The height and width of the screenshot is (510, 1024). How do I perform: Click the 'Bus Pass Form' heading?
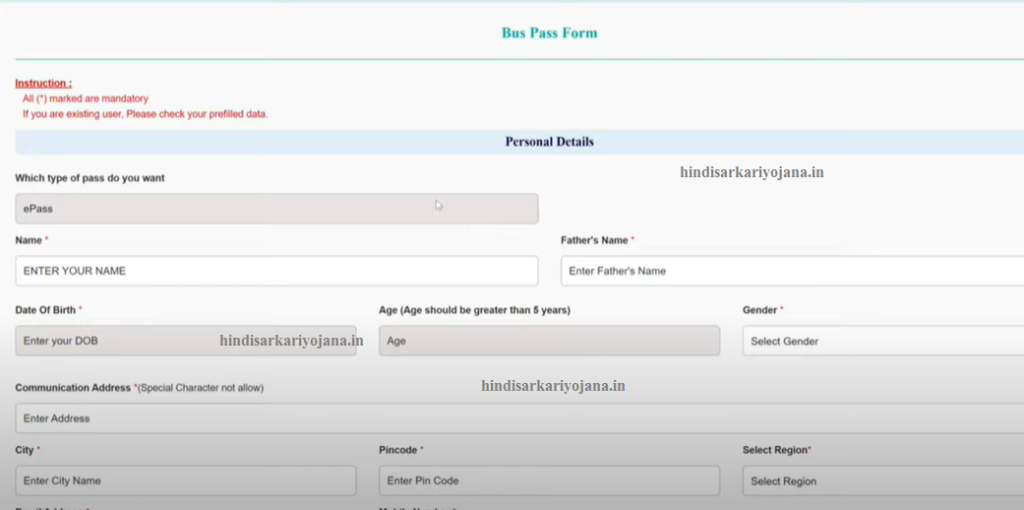549,33
